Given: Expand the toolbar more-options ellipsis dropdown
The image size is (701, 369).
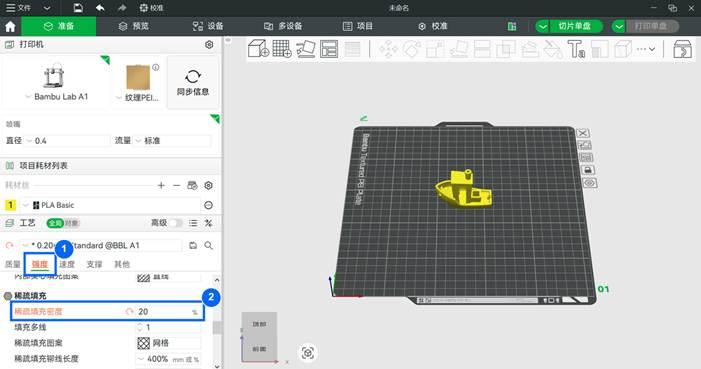Looking at the screenshot, I should pyautogui.click(x=646, y=49).
